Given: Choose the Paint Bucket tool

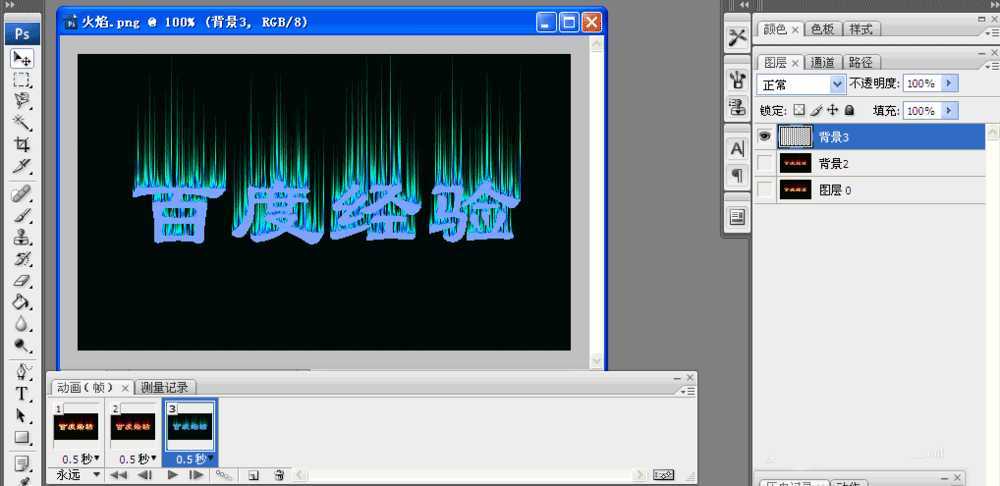Looking at the screenshot, I should point(22,302).
